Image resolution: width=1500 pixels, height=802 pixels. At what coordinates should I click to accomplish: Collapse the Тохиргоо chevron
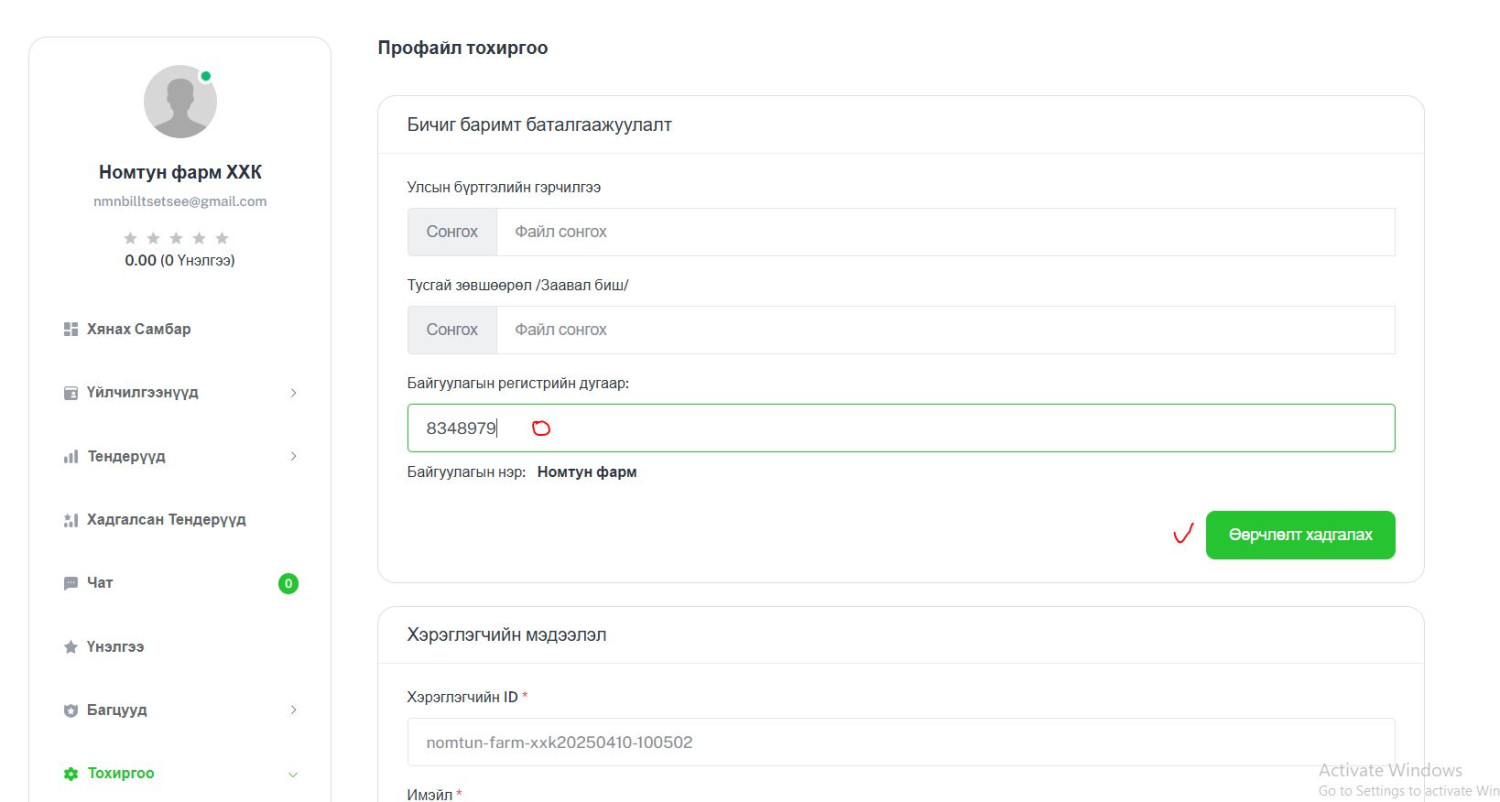(x=293, y=774)
